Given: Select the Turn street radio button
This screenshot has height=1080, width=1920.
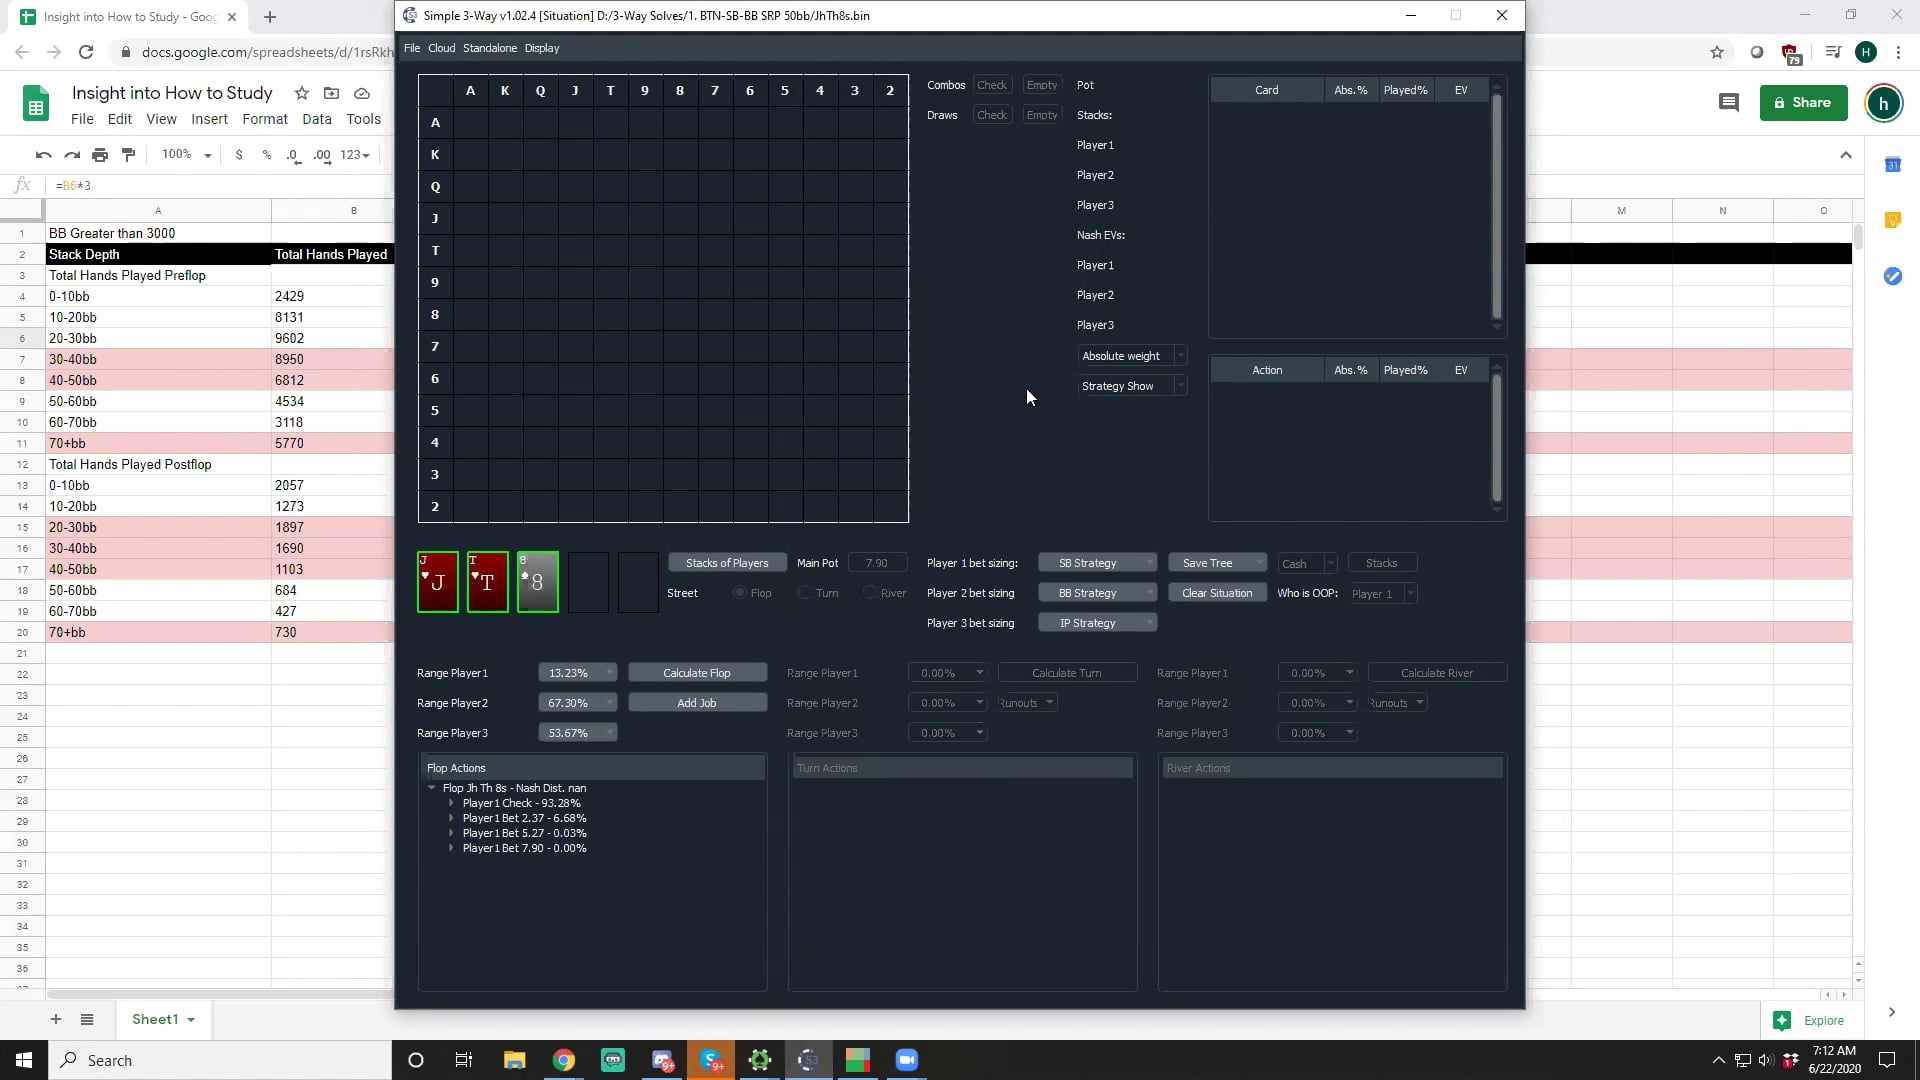Looking at the screenshot, I should click(805, 592).
